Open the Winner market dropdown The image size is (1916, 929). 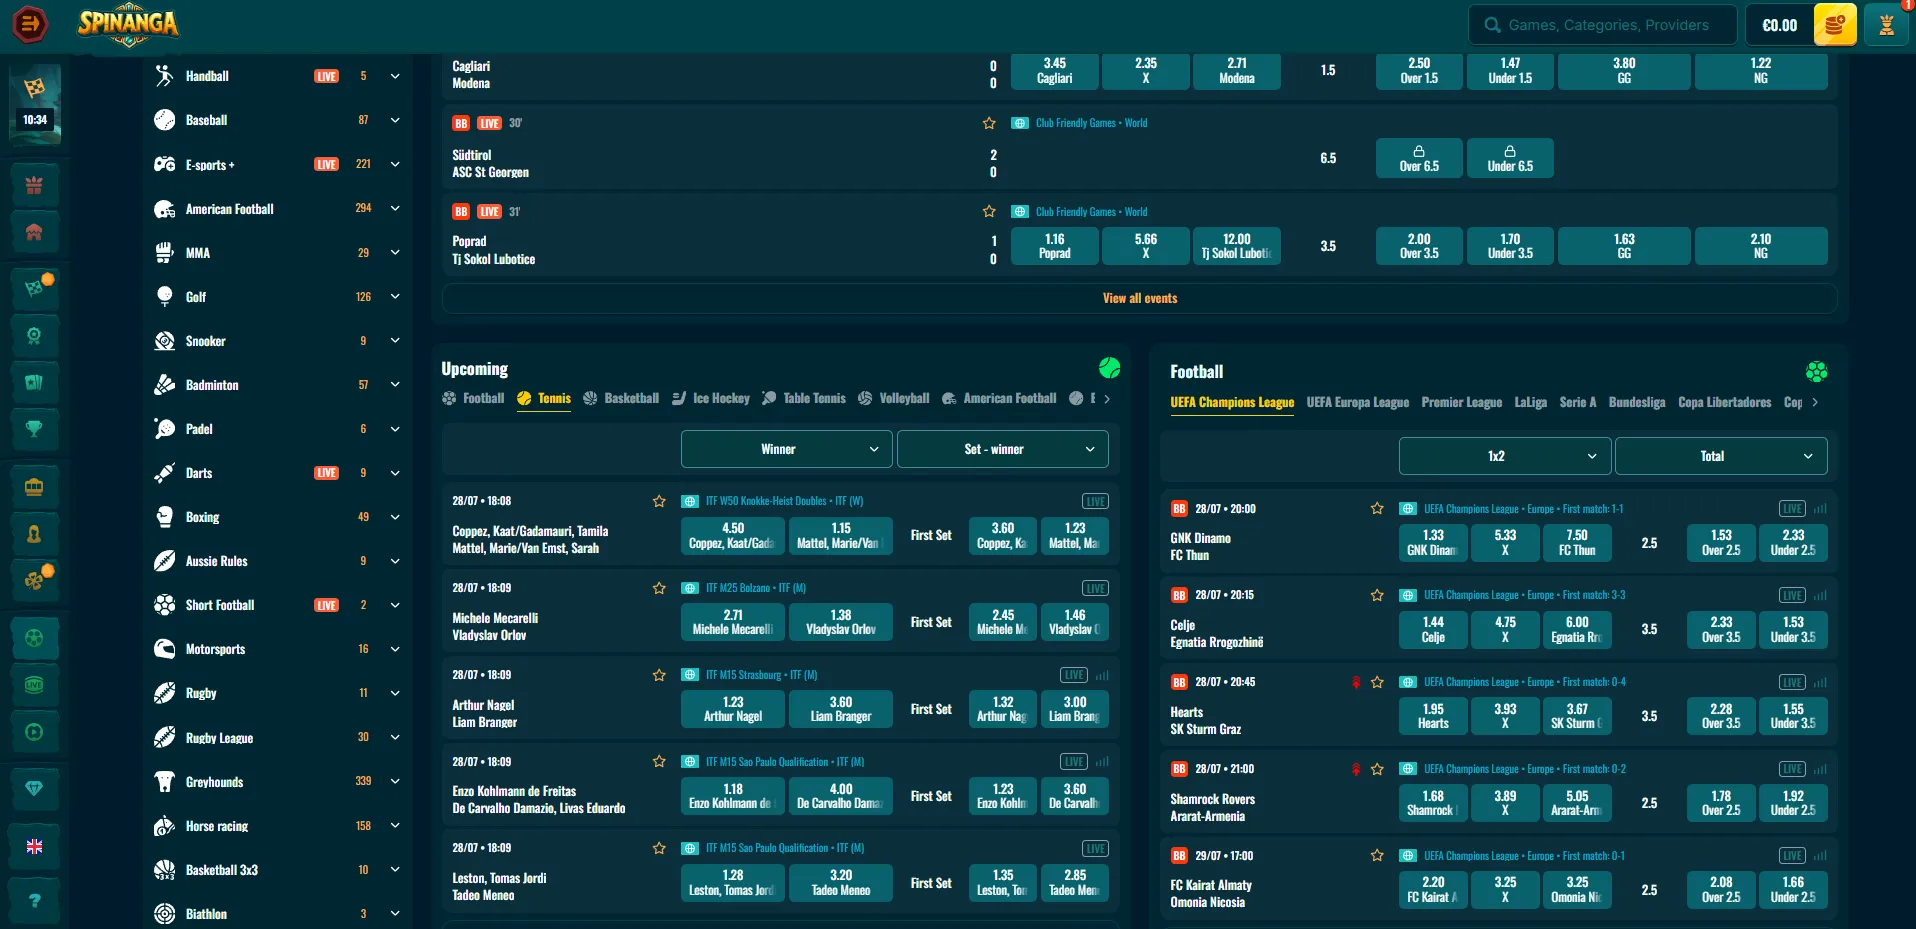coord(786,449)
